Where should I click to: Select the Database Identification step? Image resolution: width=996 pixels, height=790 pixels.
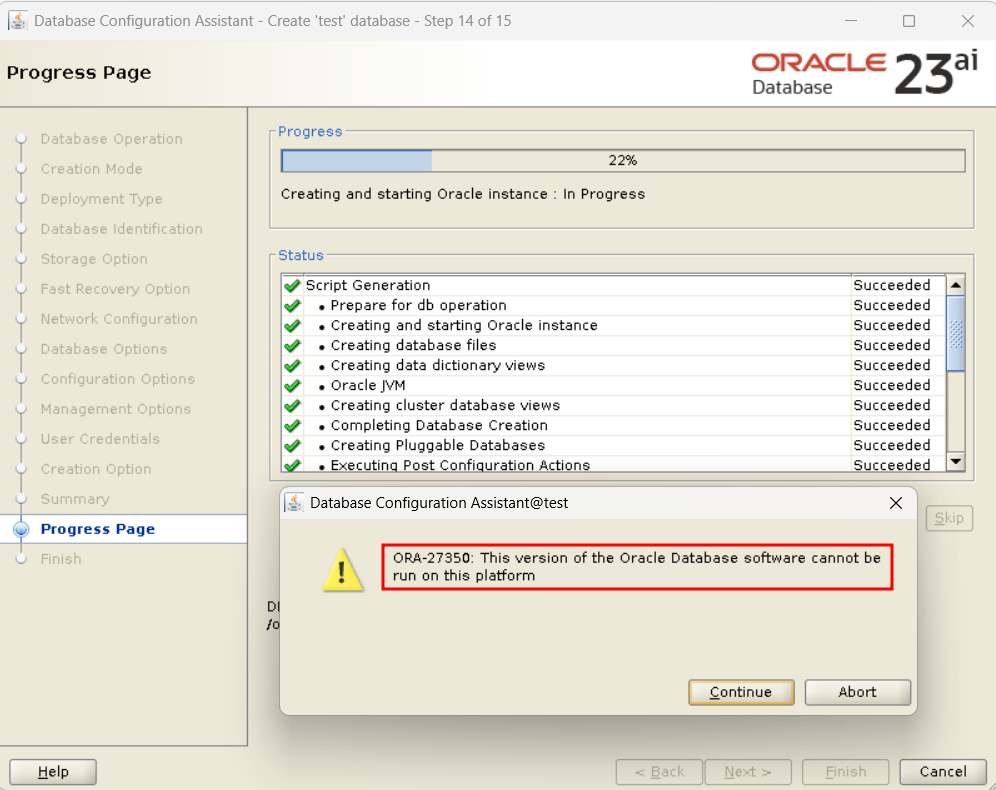pos(121,229)
